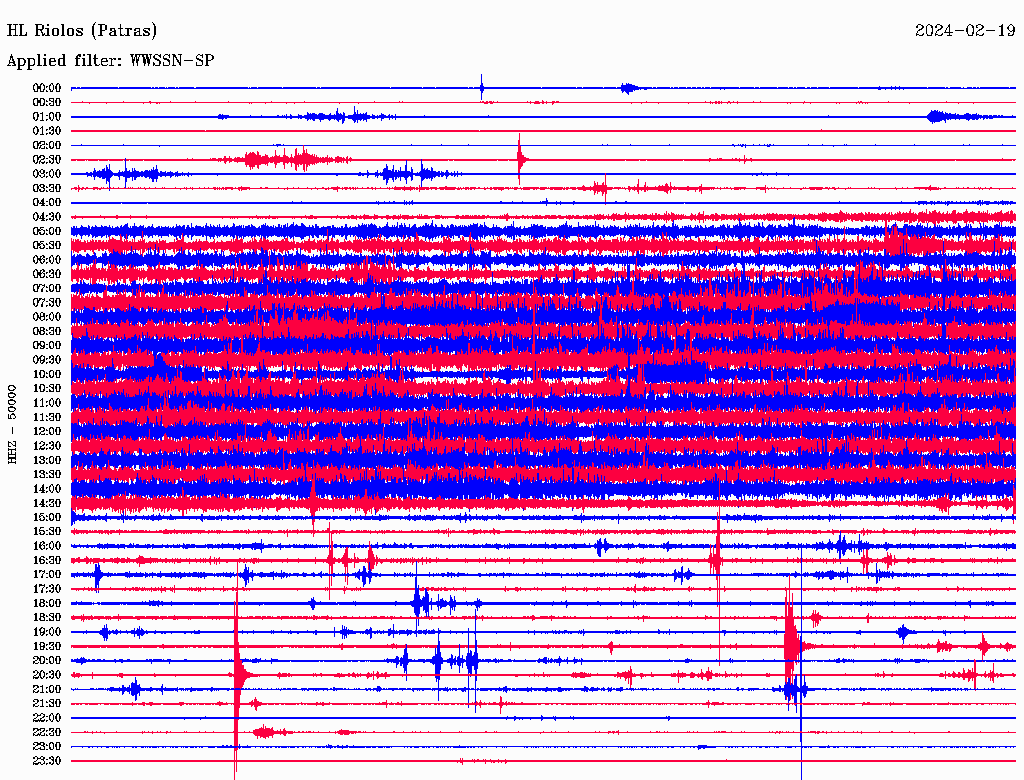Select the 19:30 time label
This screenshot has height=780, width=1024.
[47, 646]
